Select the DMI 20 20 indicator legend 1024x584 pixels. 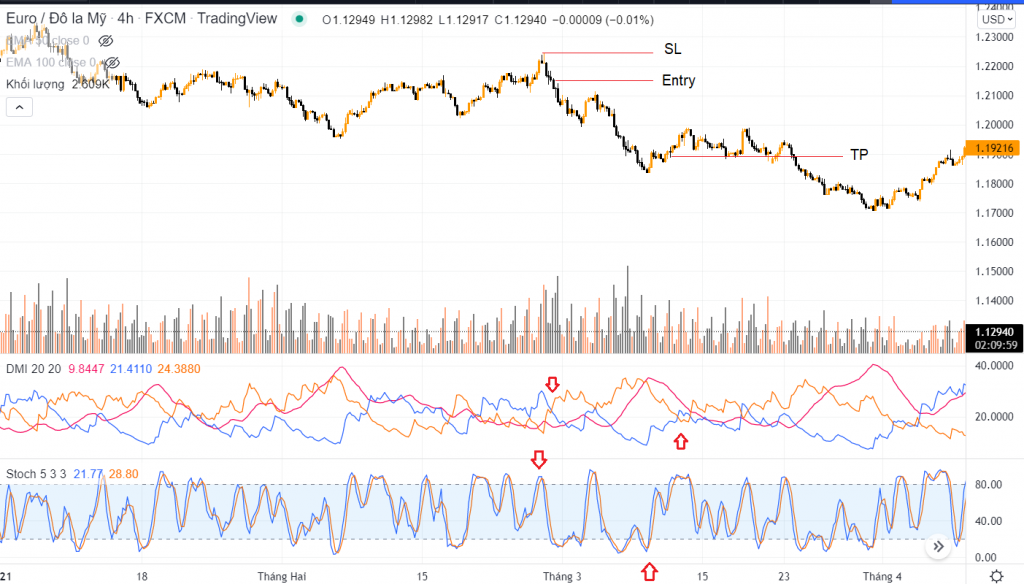(x=33, y=369)
